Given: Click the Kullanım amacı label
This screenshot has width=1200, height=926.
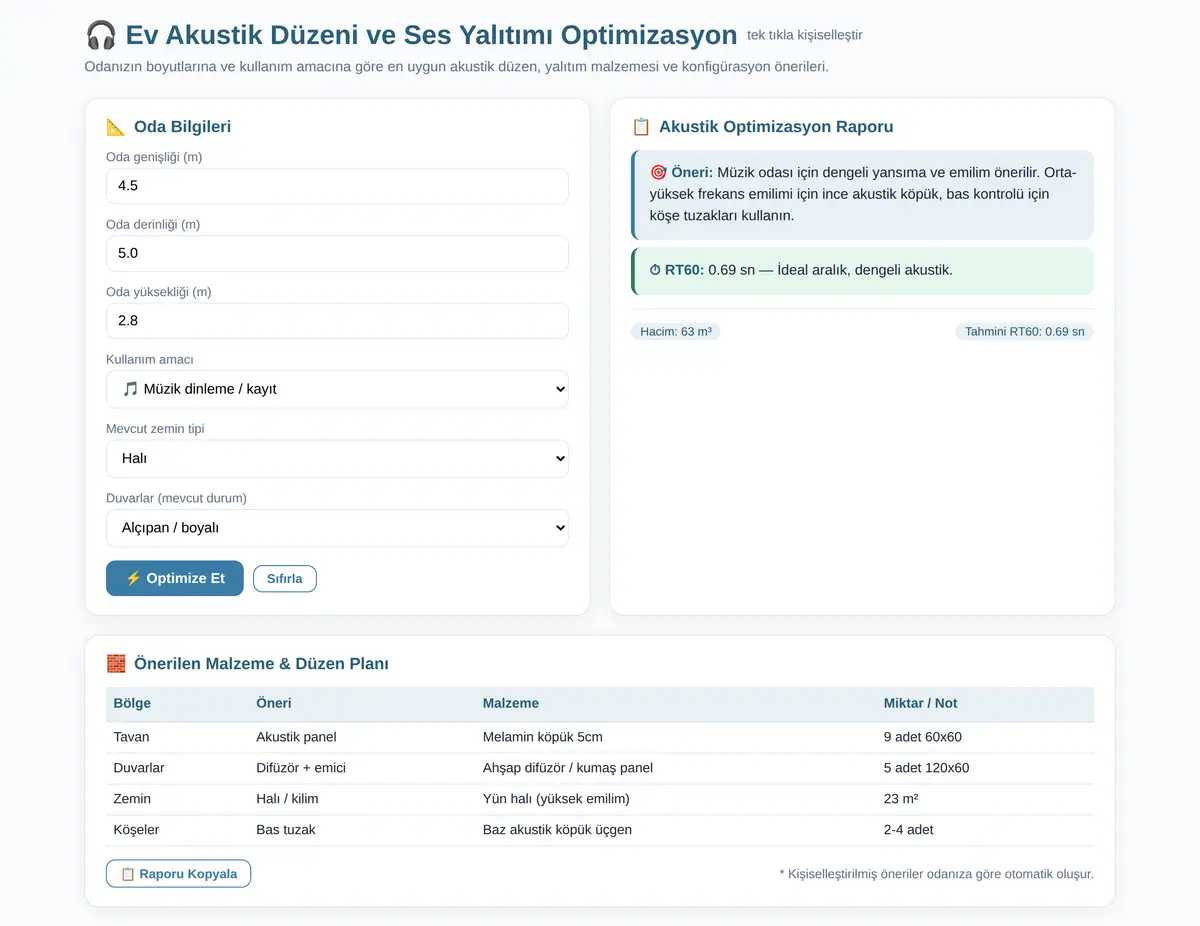Looking at the screenshot, I should coord(150,360).
